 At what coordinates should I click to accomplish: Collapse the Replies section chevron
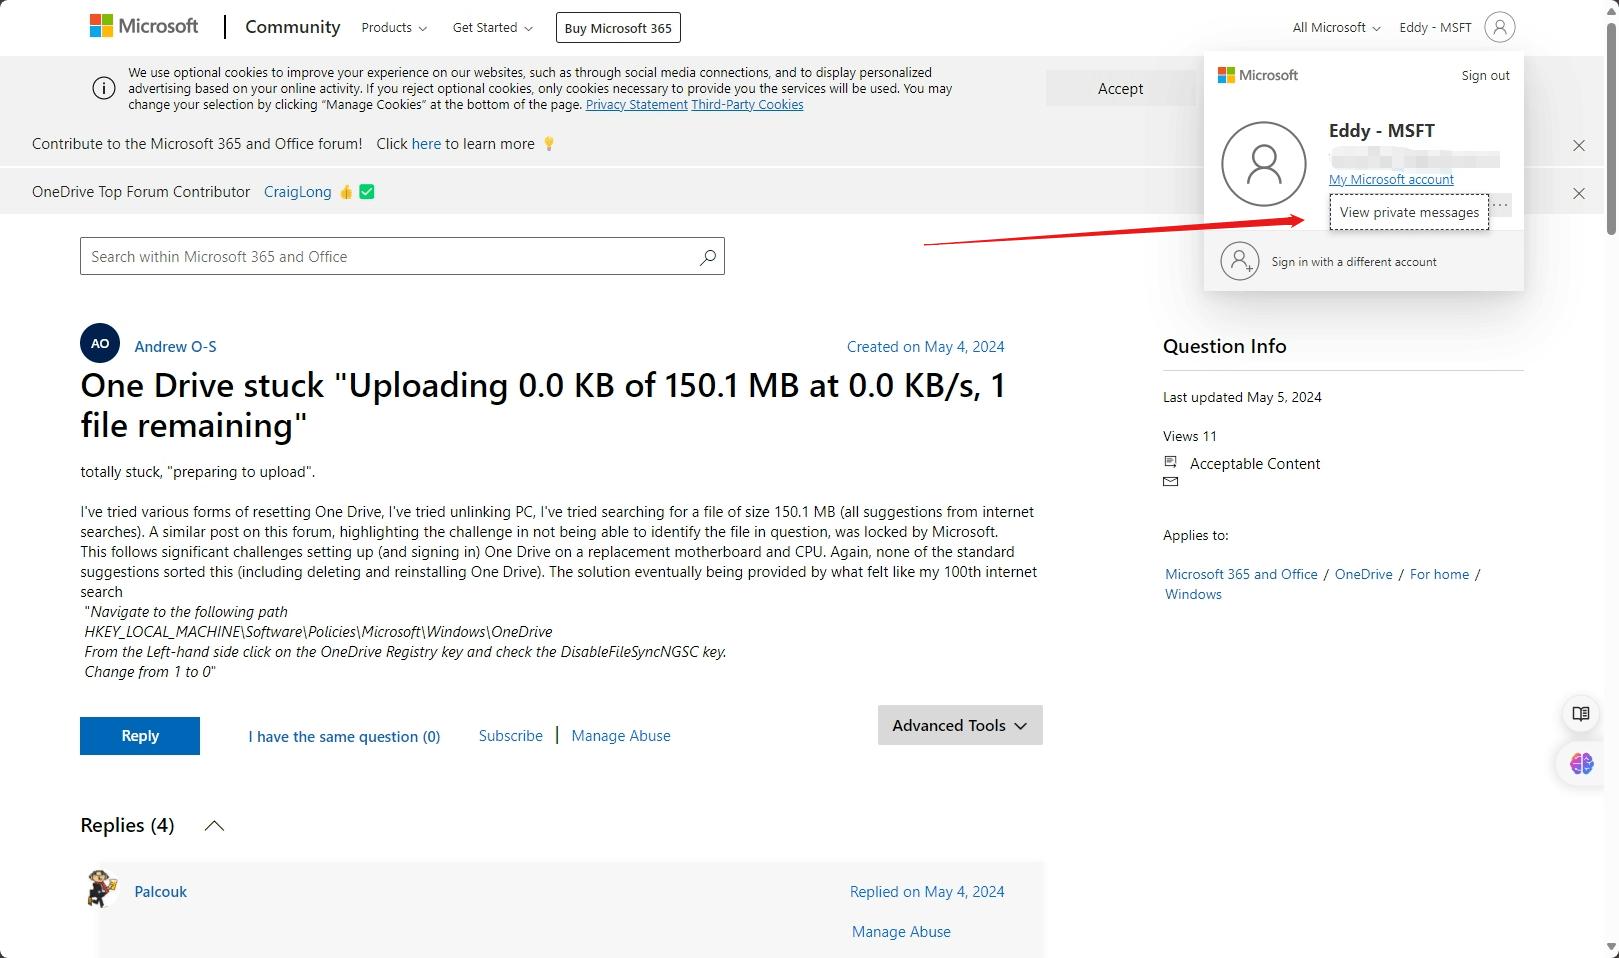pos(214,826)
